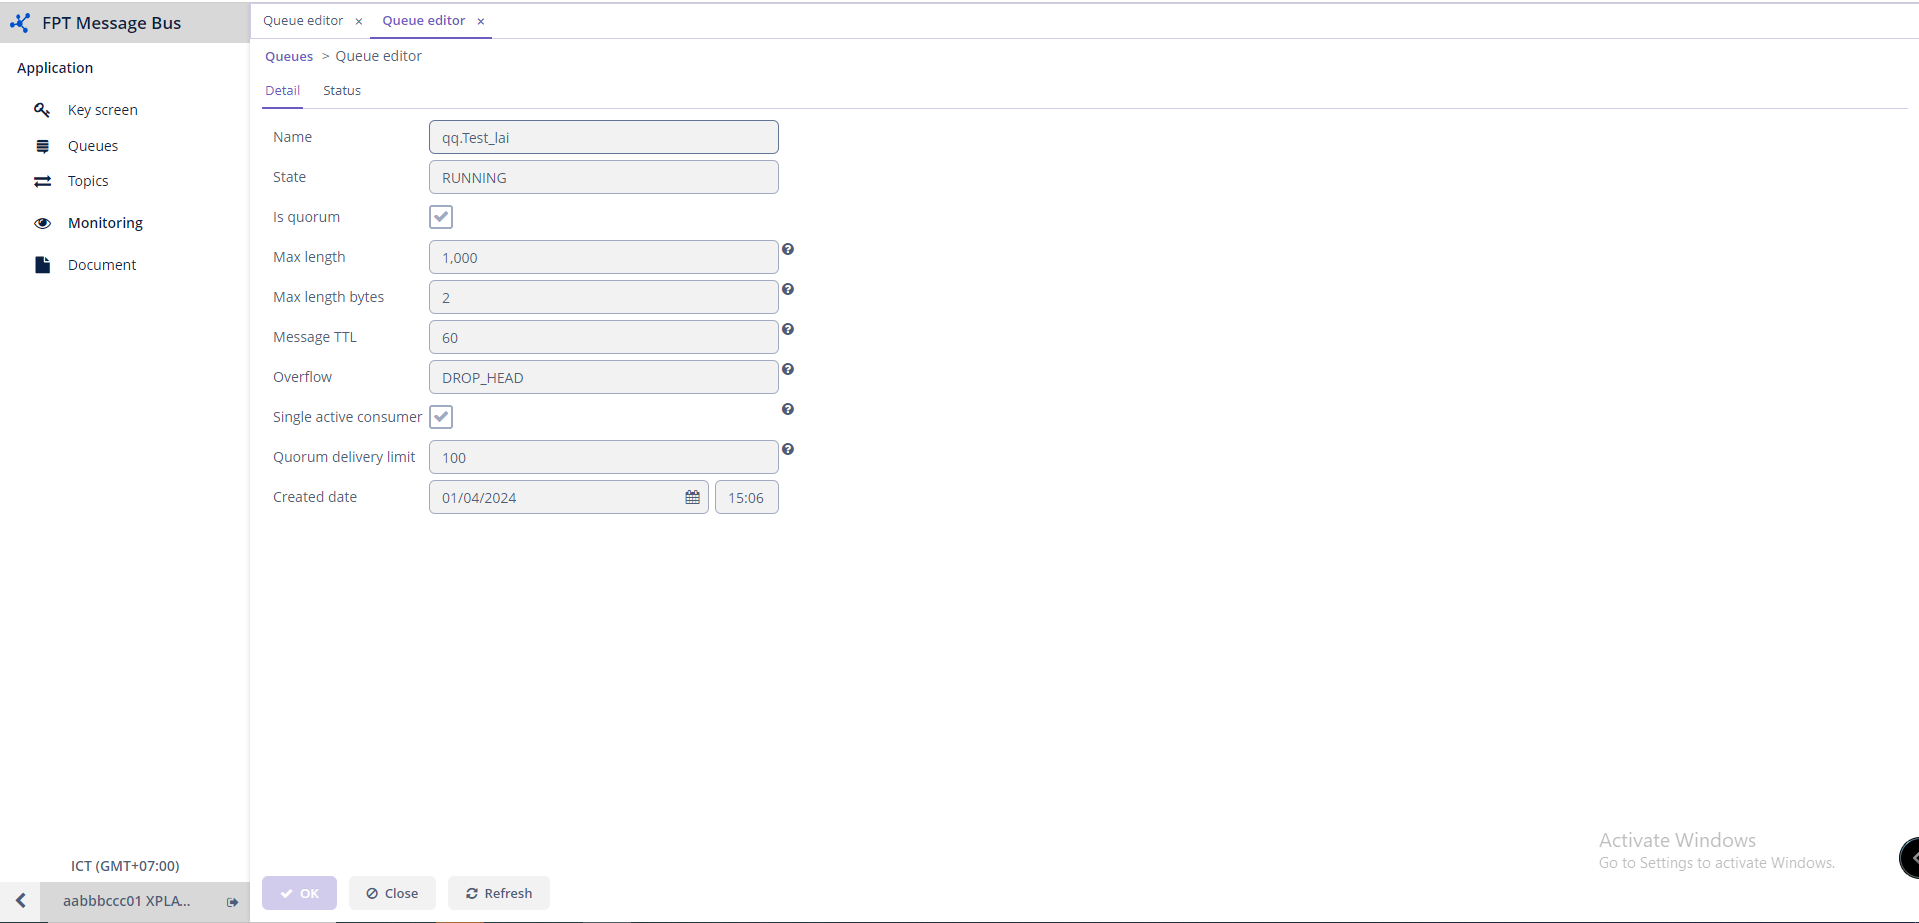Image resolution: width=1919 pixels, height=923 pixels.
Task: Click the Monitoring eye icon
Action: [42, 223]
